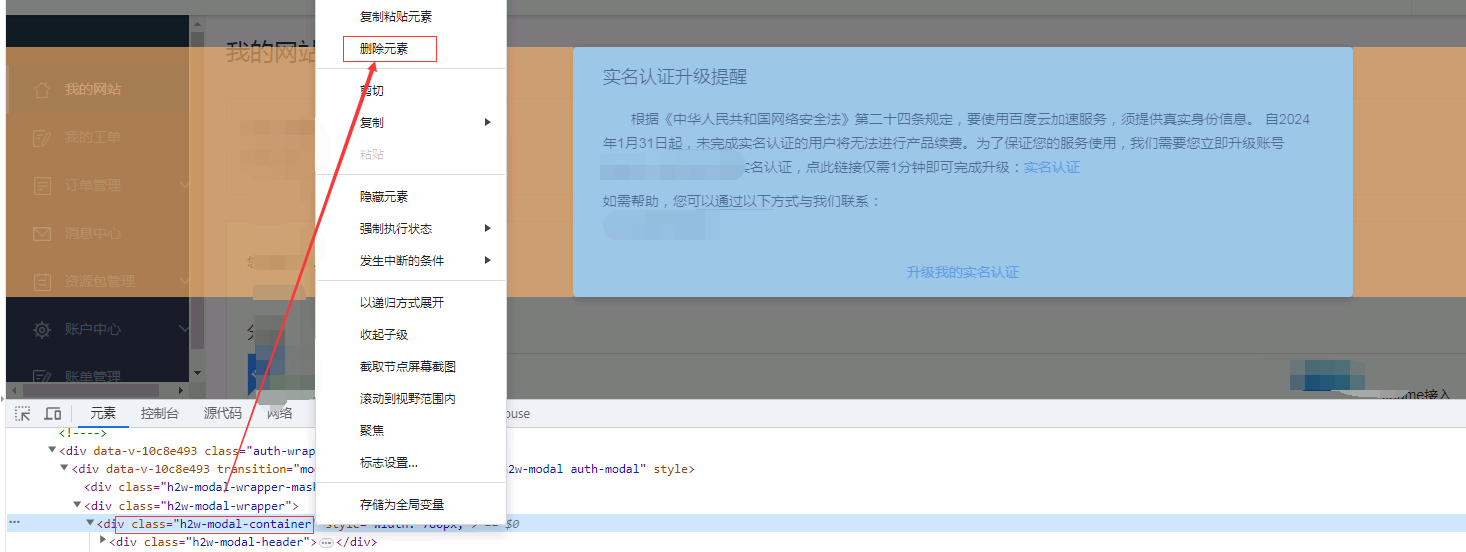Choose 删除元素 from the context menu
This screenshot has width=1466, height=552.
pyautogui.click(x=384, y=49)
